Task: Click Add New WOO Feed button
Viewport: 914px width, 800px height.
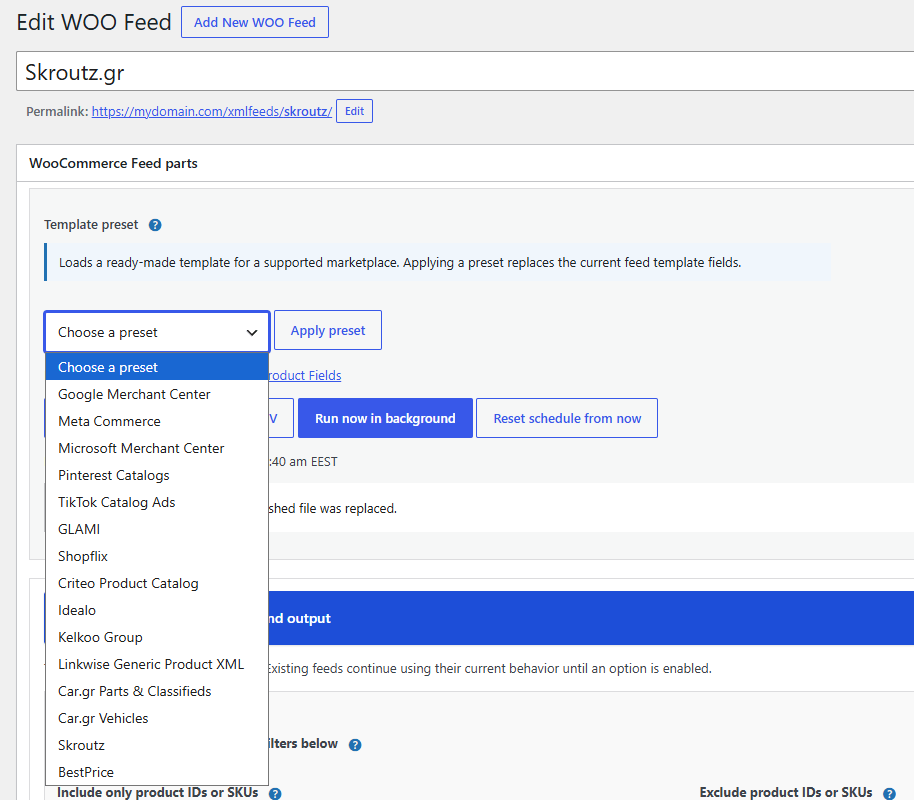Action: click(x=255, y=22)
